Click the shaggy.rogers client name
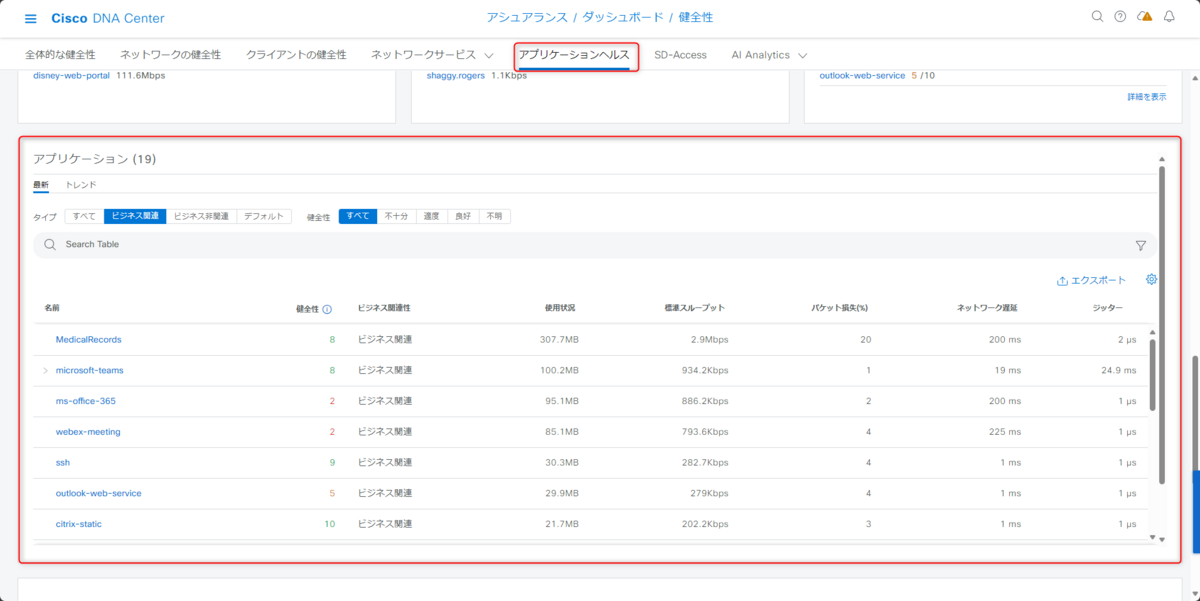Screen dimensions: 1200x601 pyautogui.click(x=455, y=76)
